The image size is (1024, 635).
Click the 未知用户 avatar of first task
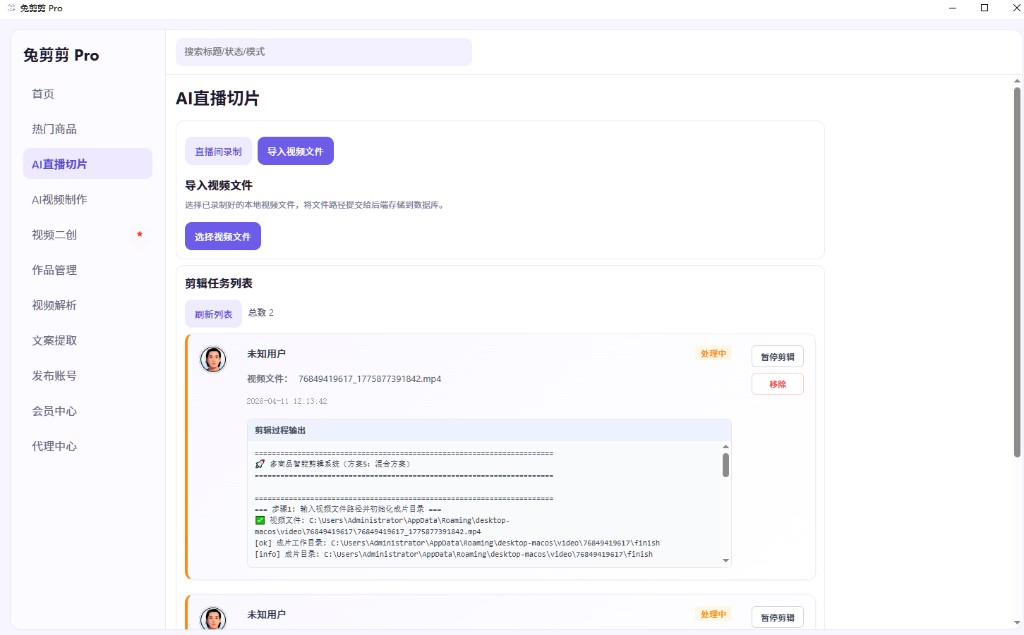coord(213,359)
